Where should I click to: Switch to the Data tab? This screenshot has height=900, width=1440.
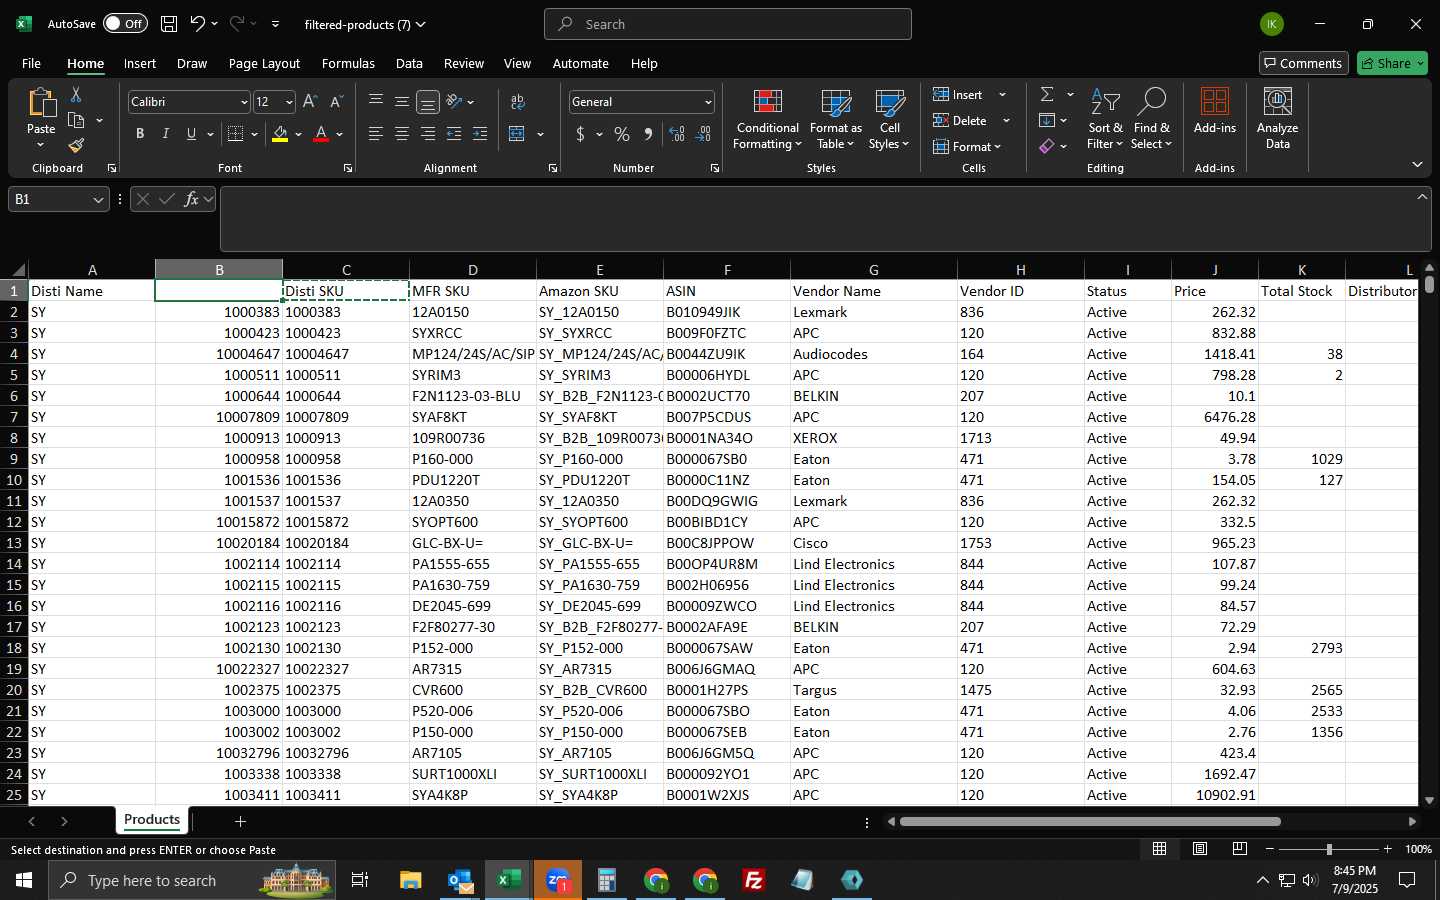click(x=409, y=63)
